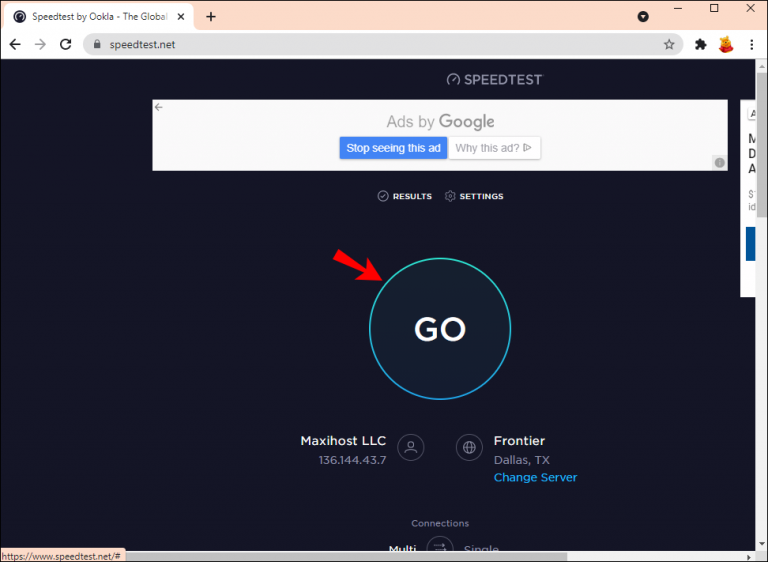The height and width of the screenshot is (562, 768).
Task: Click the Frontier server name
Action: [519, 440]
